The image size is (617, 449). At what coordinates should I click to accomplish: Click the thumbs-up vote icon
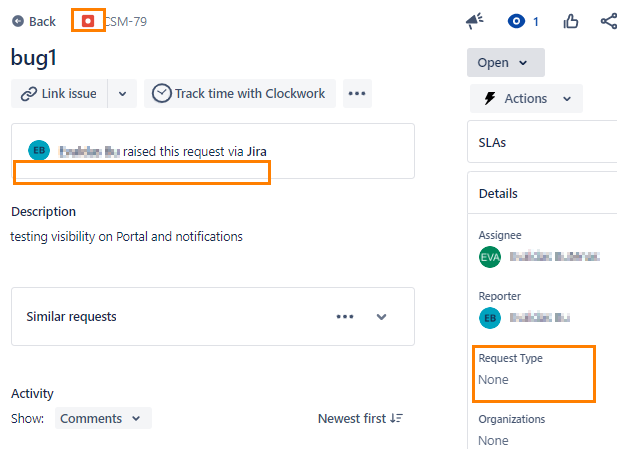(x=571, y=21)
